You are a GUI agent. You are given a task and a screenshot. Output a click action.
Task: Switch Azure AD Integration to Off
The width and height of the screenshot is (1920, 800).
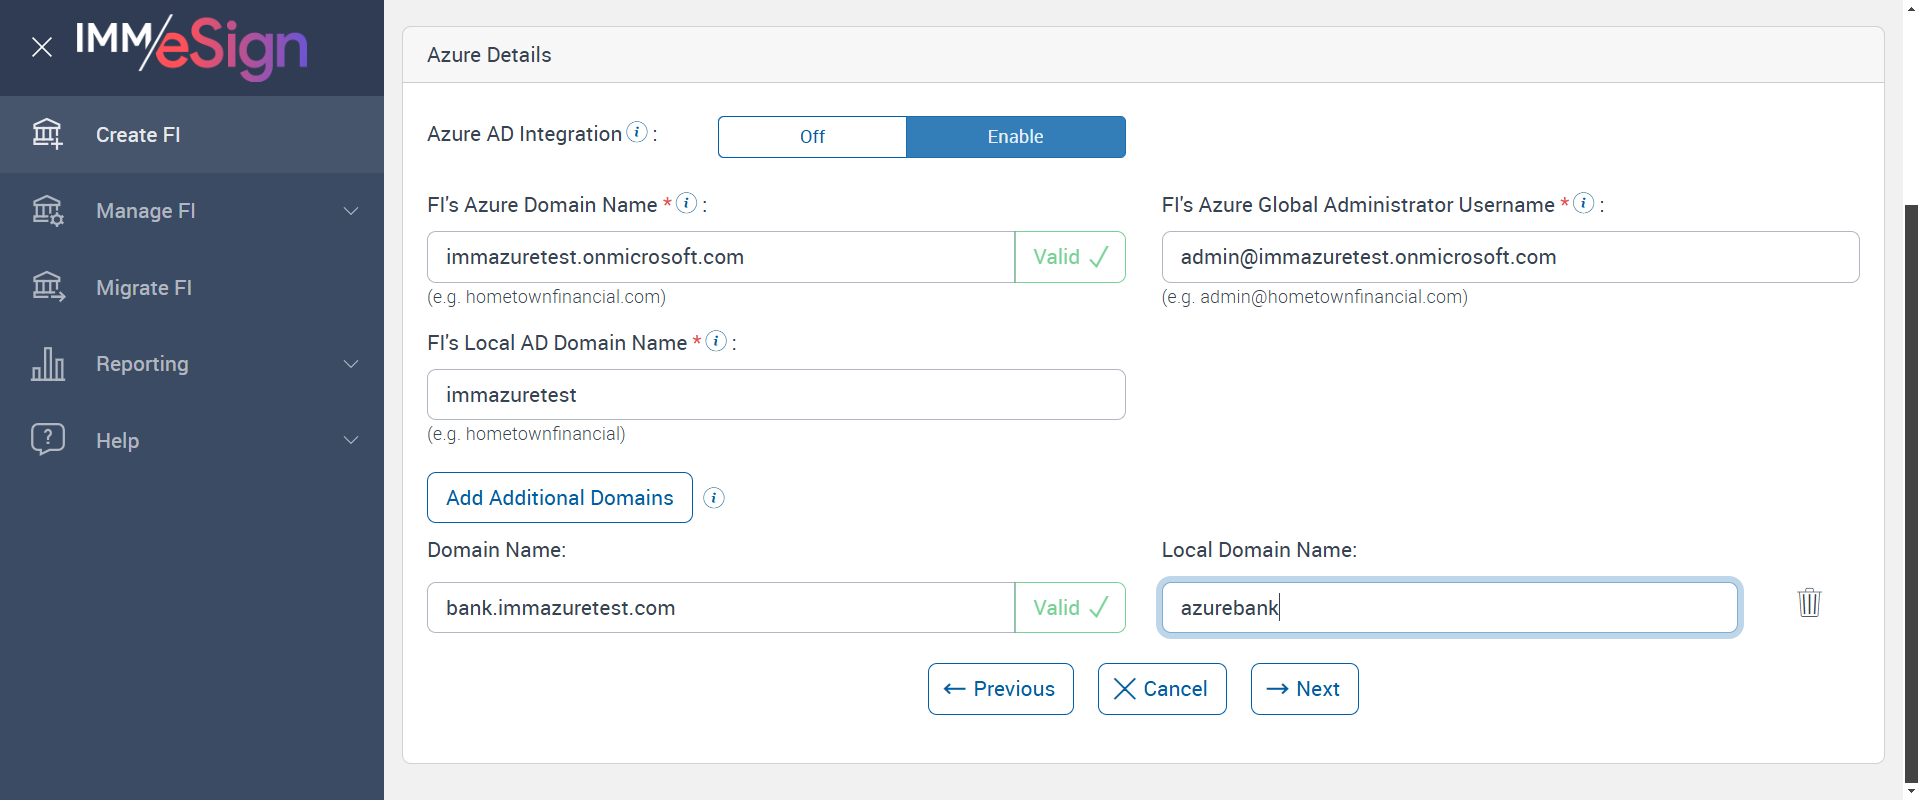[812, 137]
